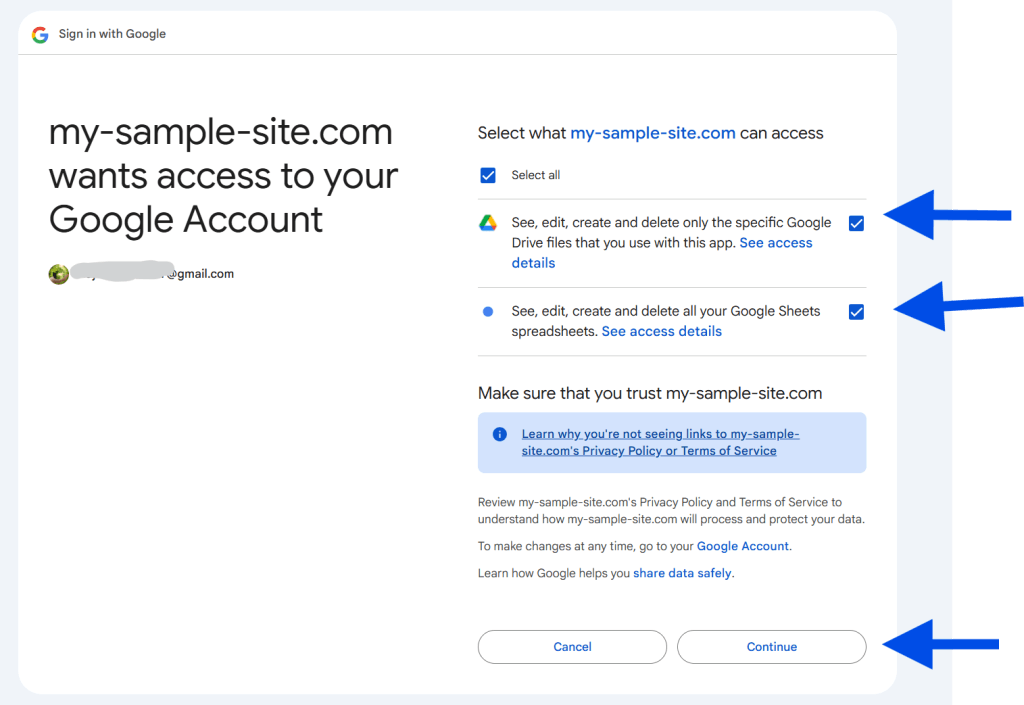Click the info icon in blue banner
This screenshot has height=705, width=1024.
[x=500, y=434]
